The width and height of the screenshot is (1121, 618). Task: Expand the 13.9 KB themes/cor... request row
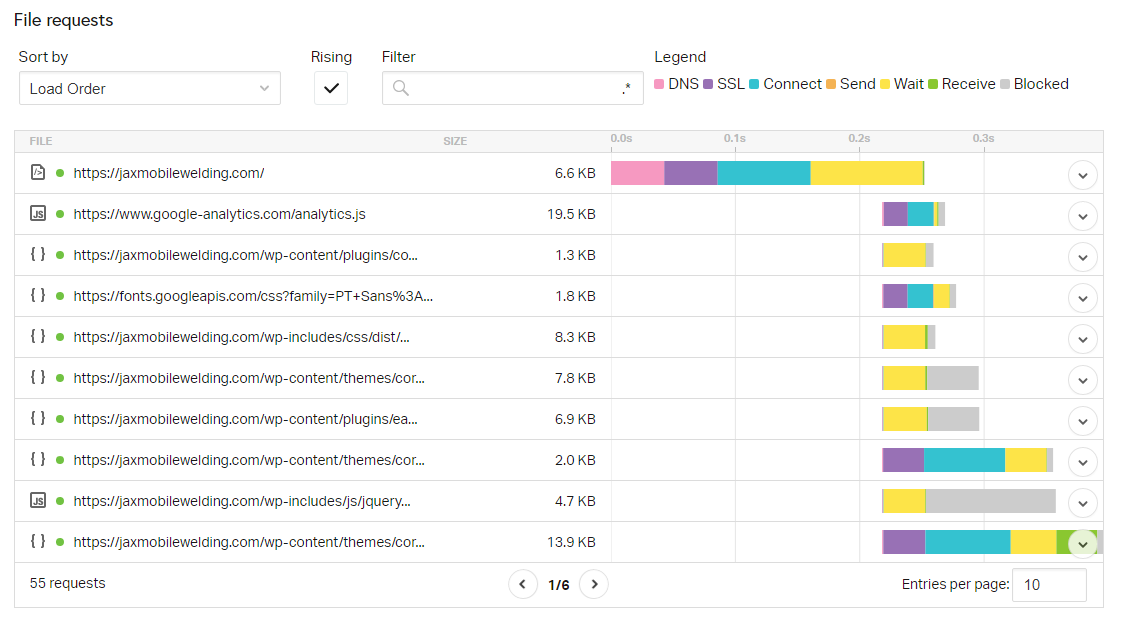tap(1082, 544)
